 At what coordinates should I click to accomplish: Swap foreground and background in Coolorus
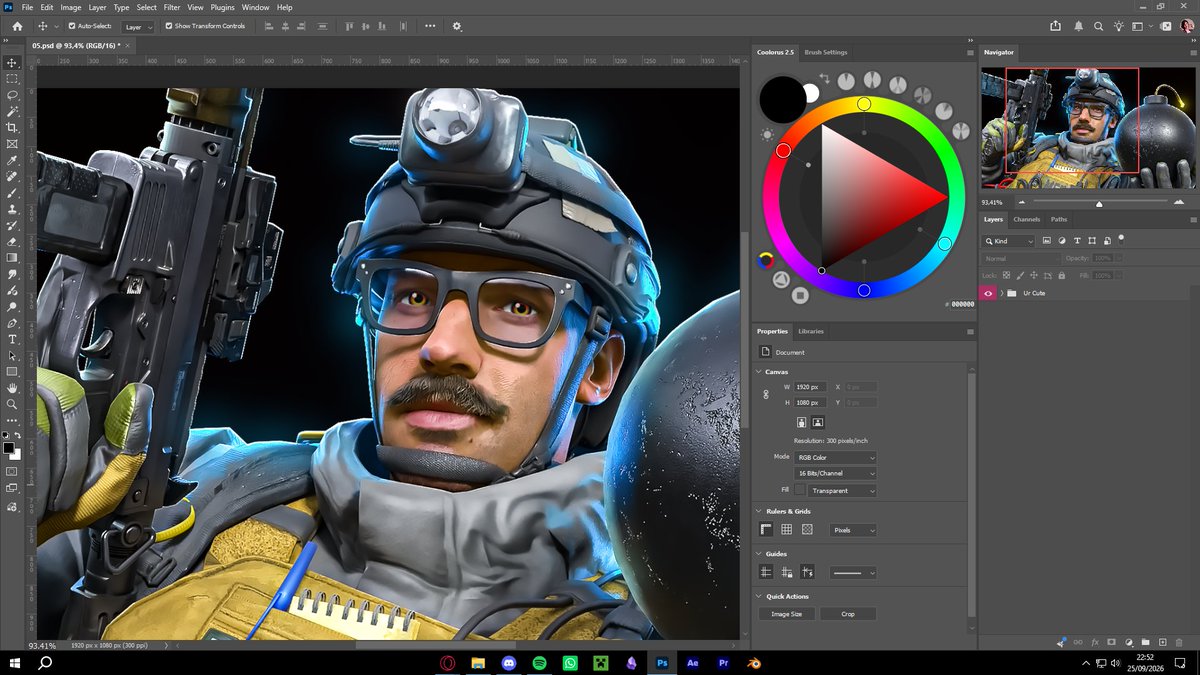(825, 77)
